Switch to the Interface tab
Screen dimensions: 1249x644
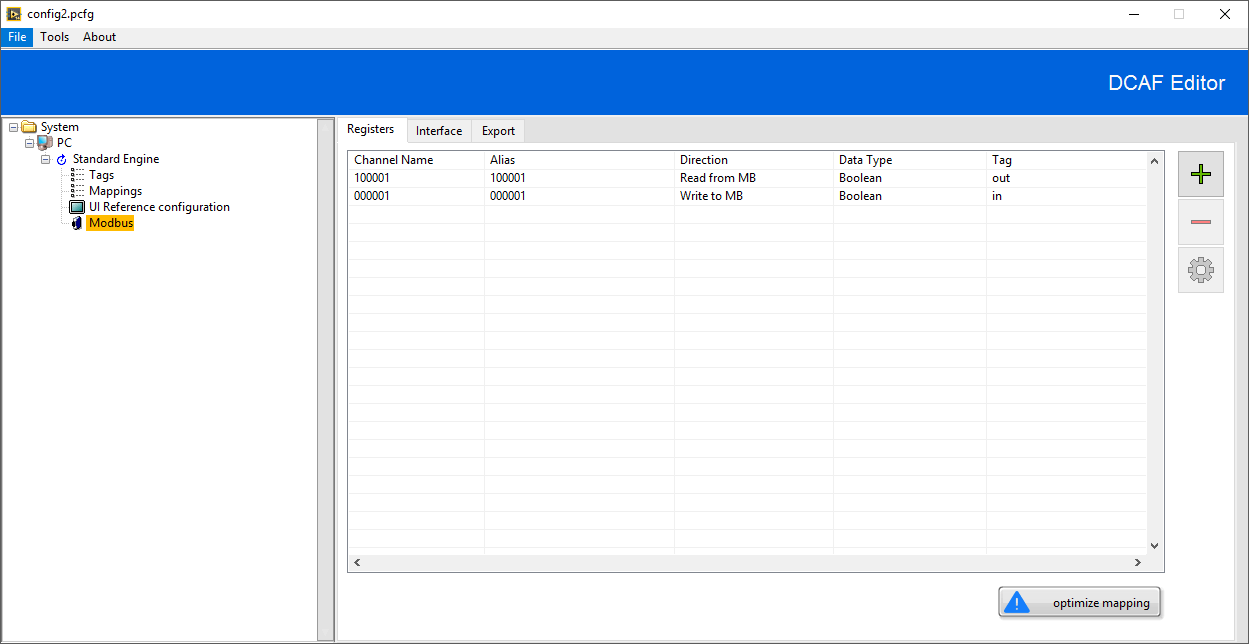point(439,130)
